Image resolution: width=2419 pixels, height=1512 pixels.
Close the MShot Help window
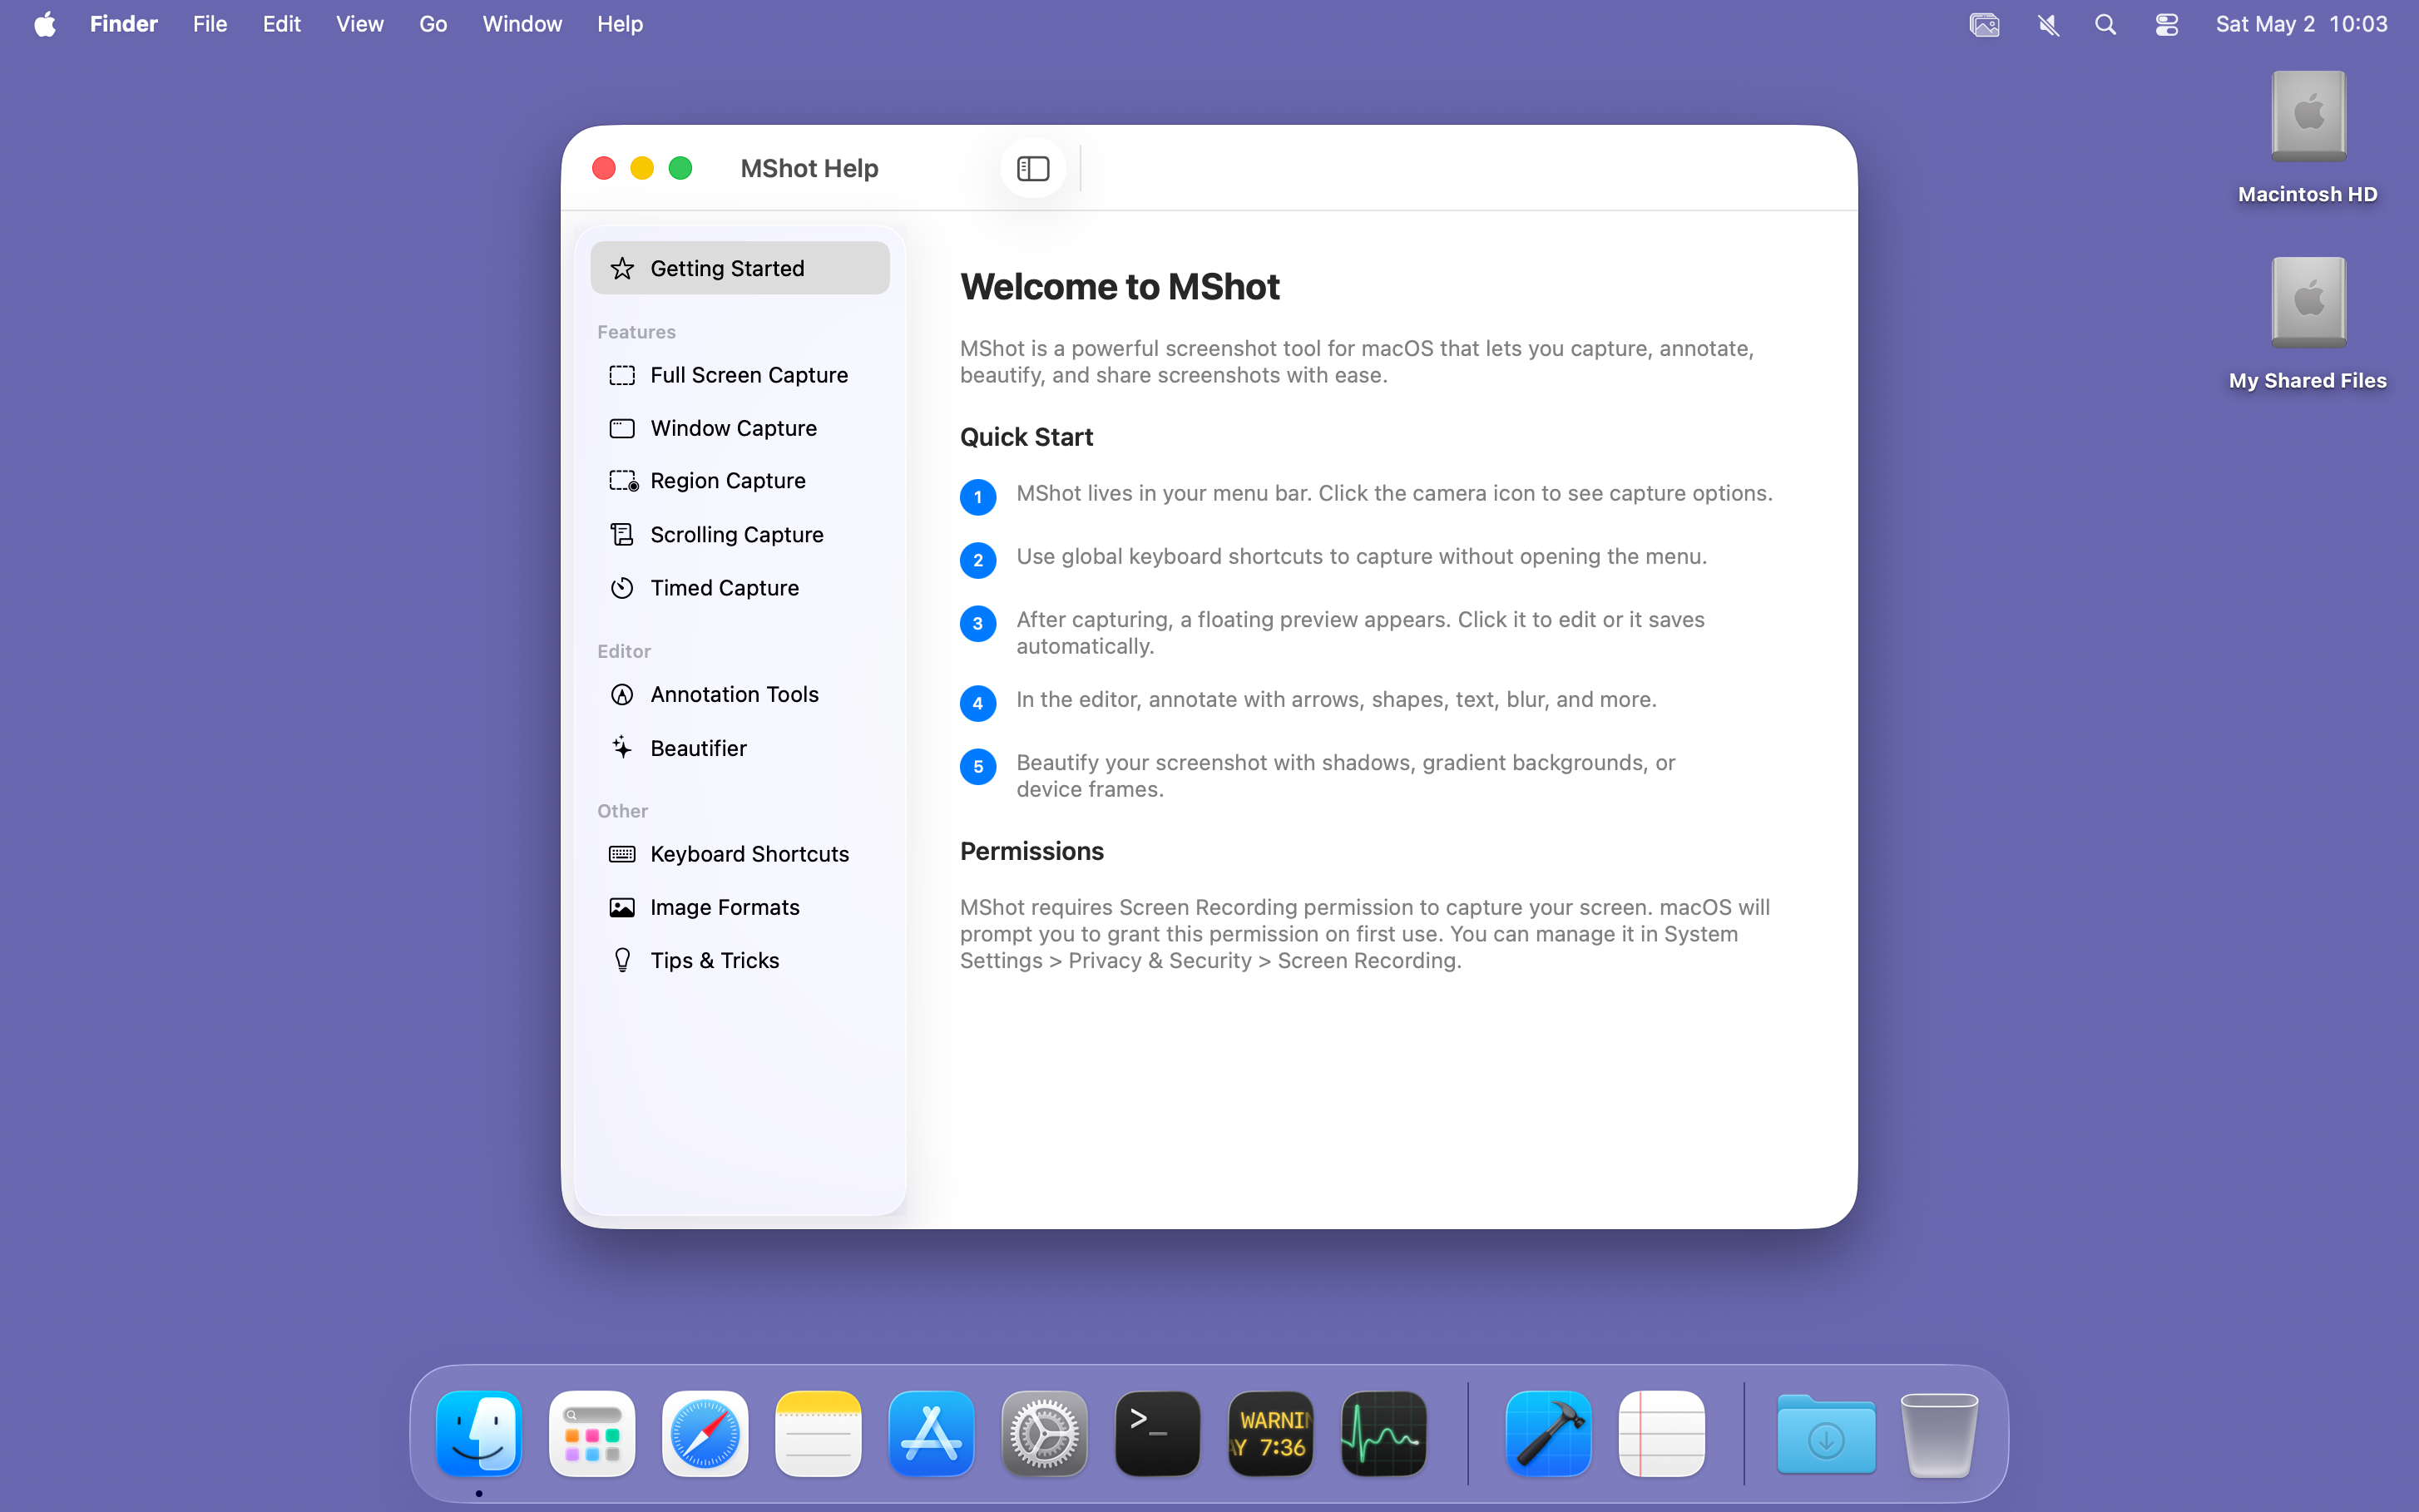coord(603,168)
